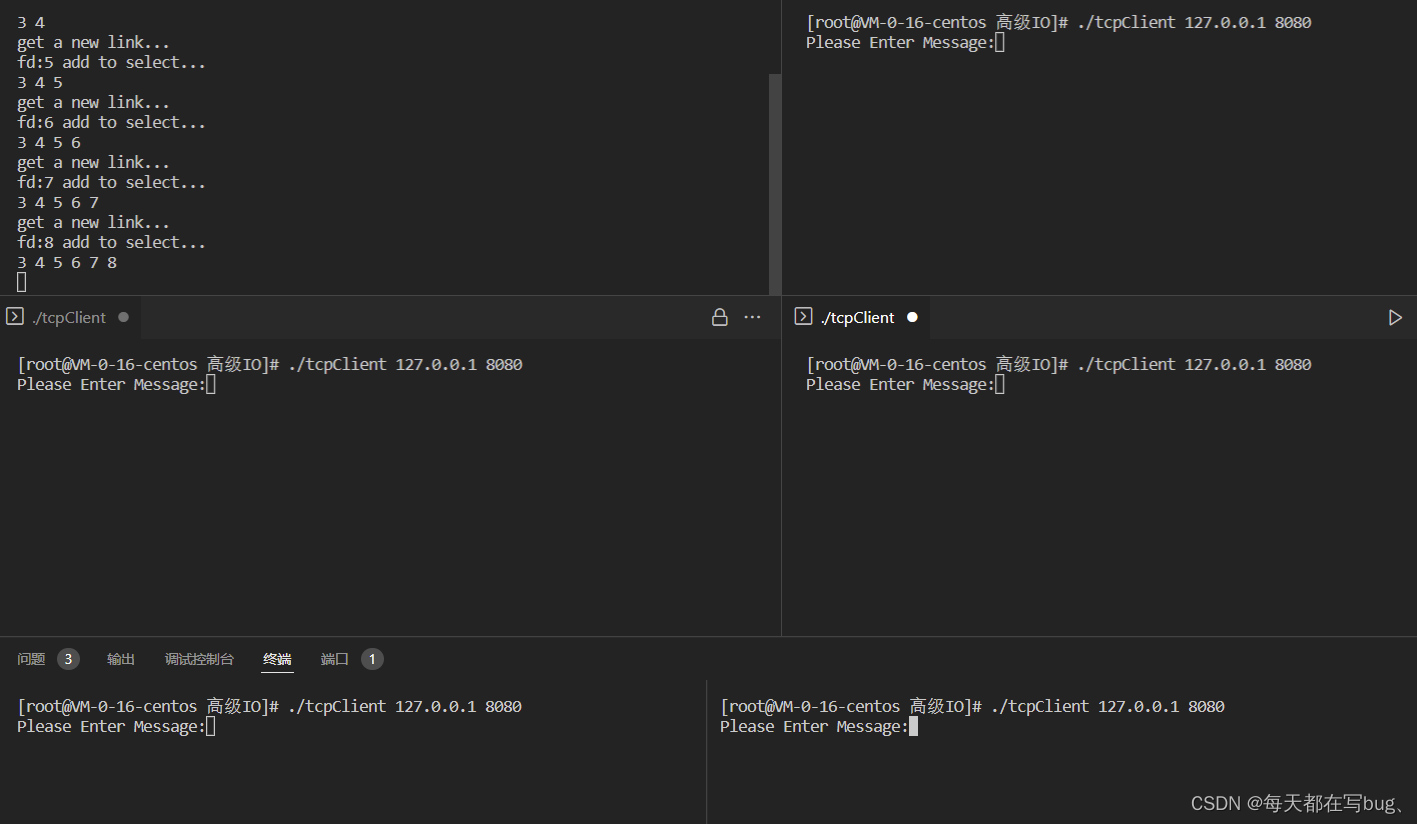Open the 端口 panel tab

pyautogui.click(x=335, y=659)
